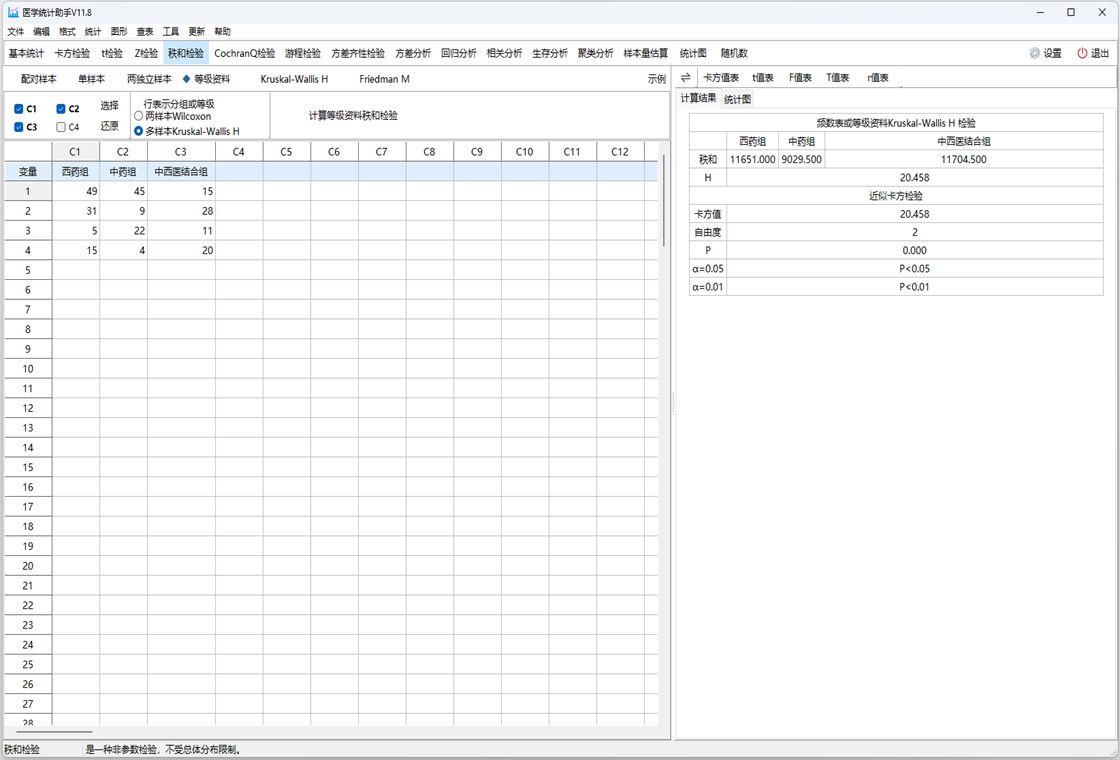Switch to 回归分析 tab
This screenshot has width=1120, height=760.
[x=459, y=54]
